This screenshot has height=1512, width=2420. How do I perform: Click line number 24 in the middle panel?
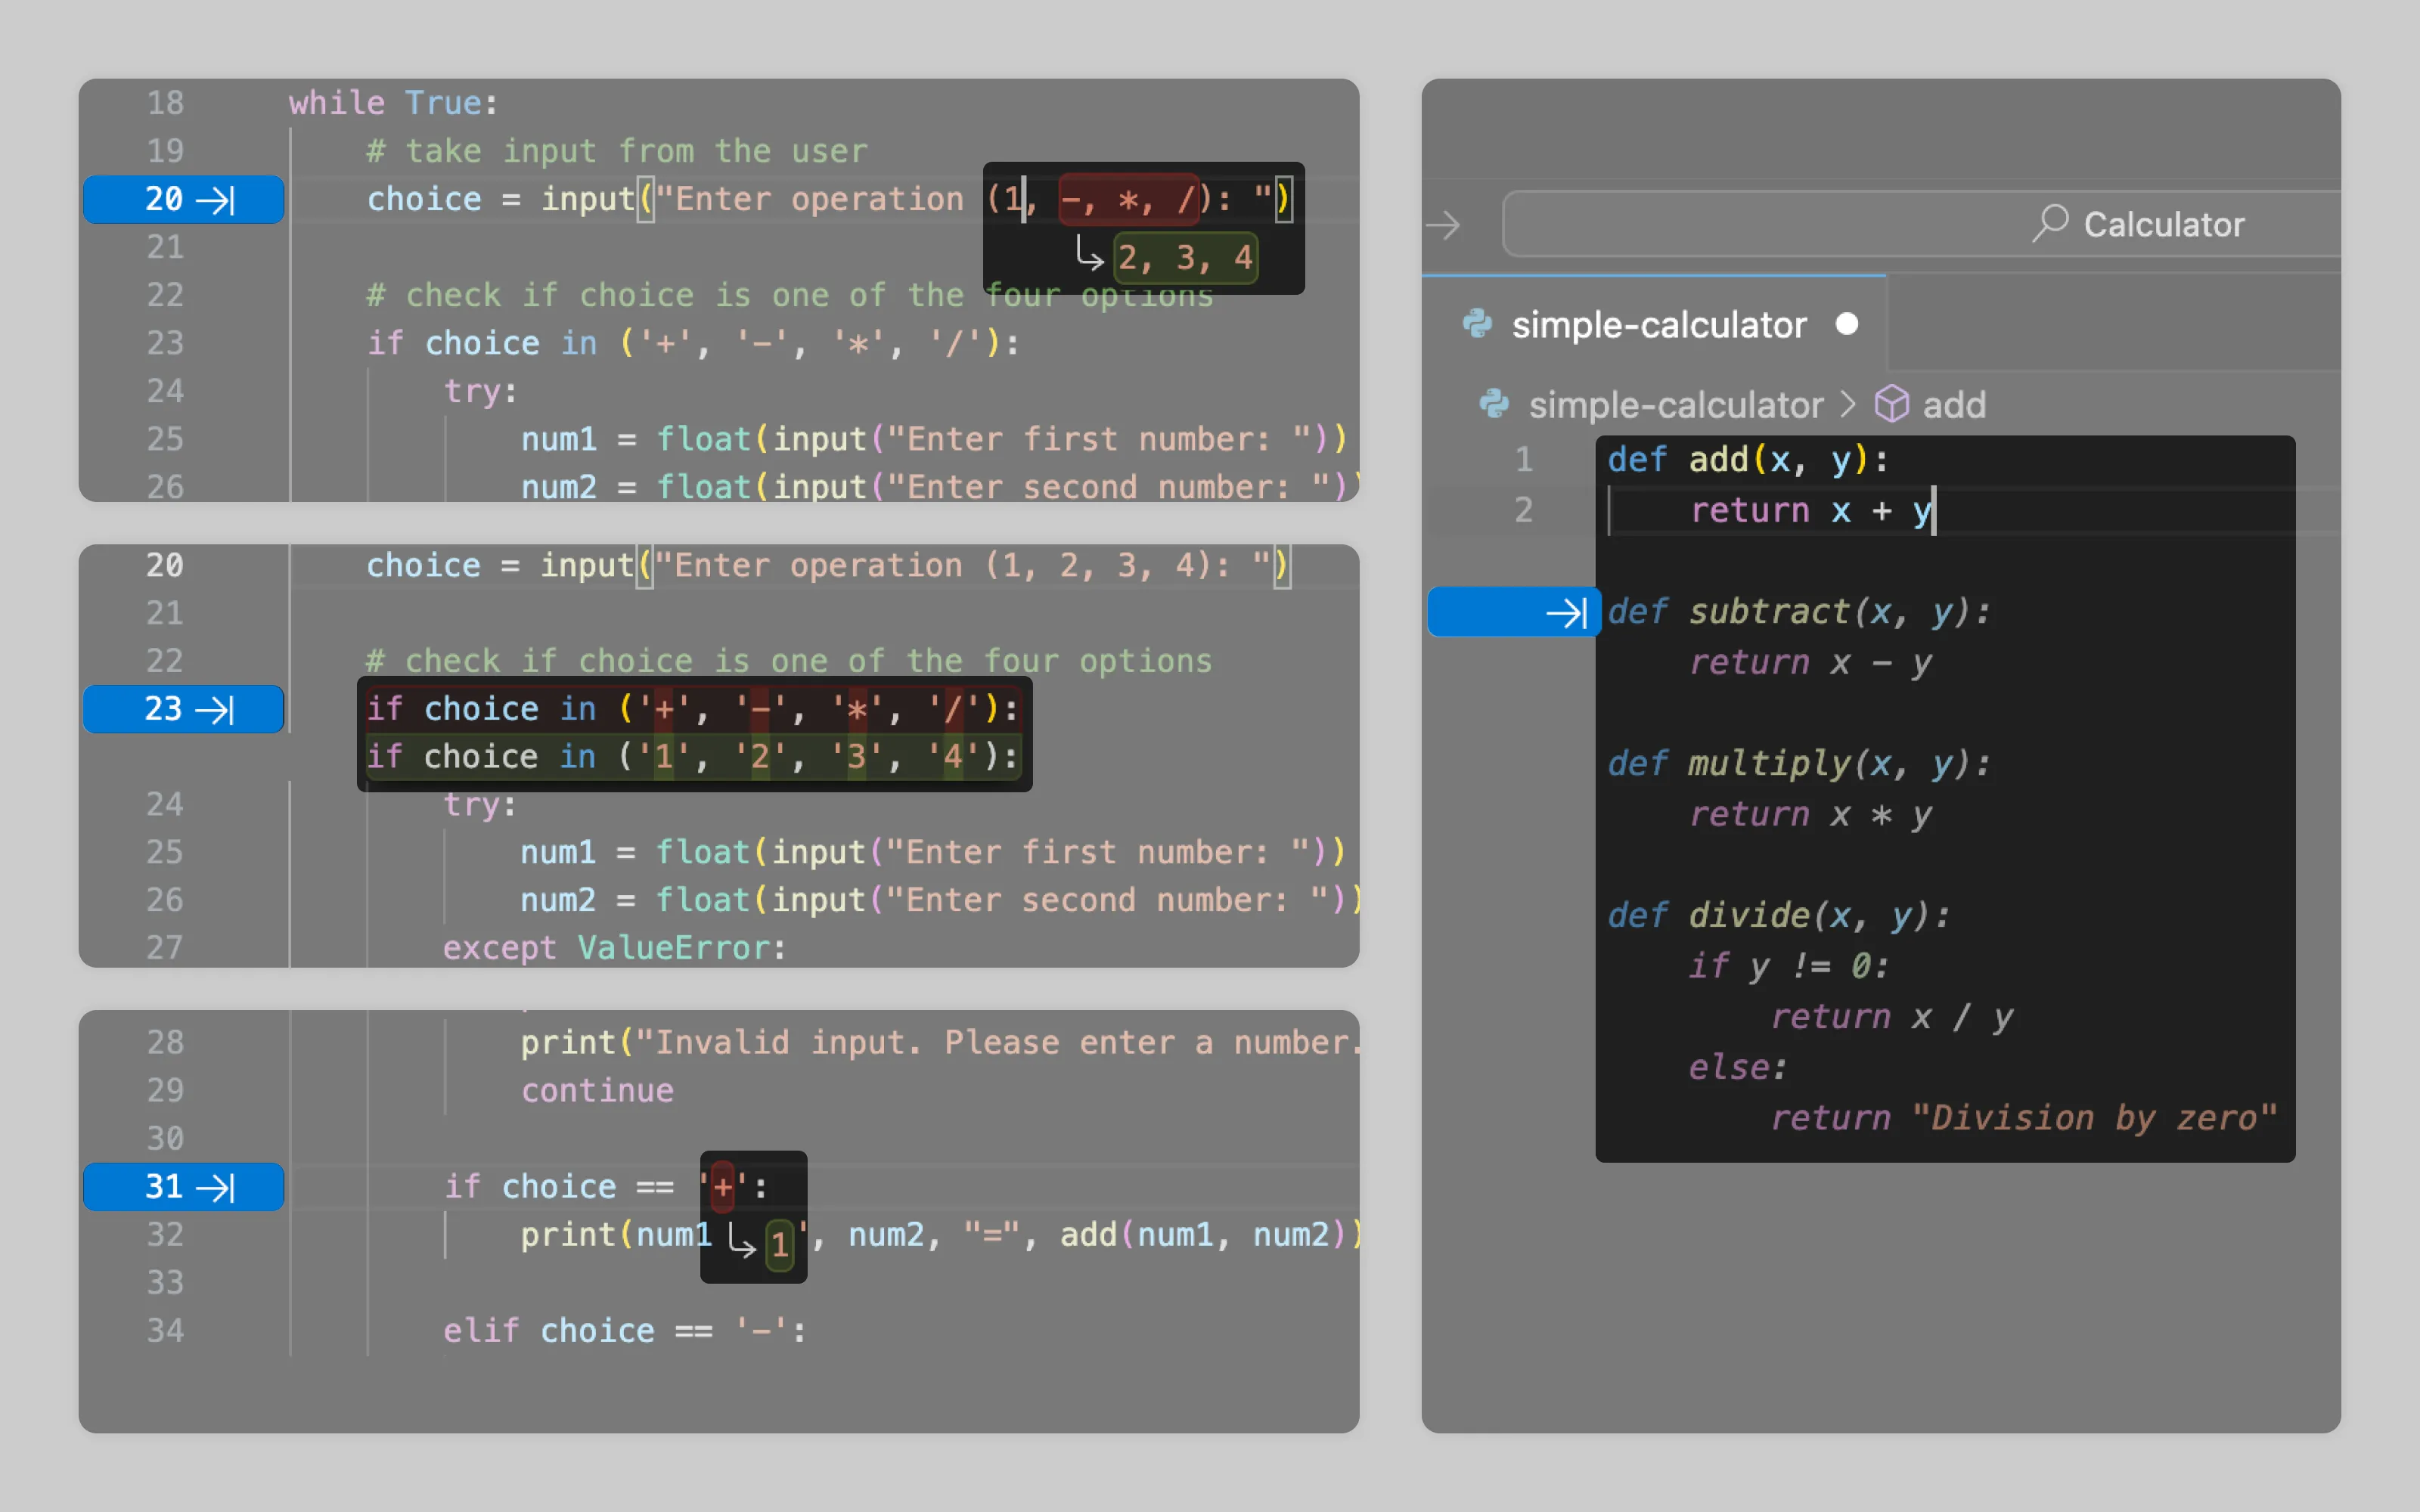165,804
